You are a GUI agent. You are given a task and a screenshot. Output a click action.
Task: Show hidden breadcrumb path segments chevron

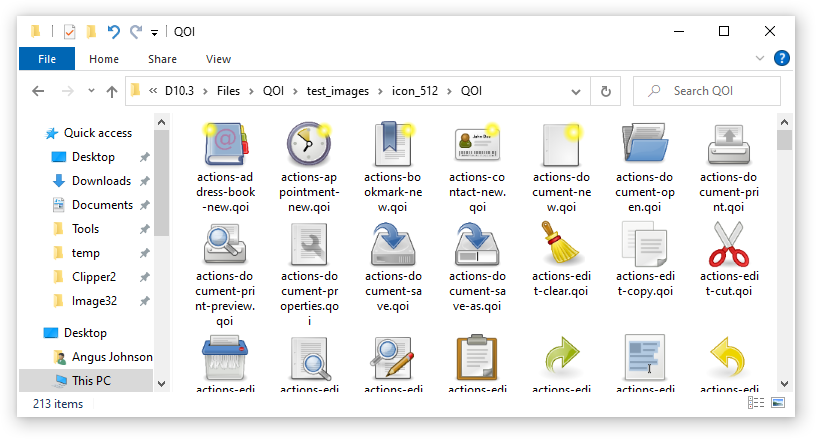[x=153, y=91]
